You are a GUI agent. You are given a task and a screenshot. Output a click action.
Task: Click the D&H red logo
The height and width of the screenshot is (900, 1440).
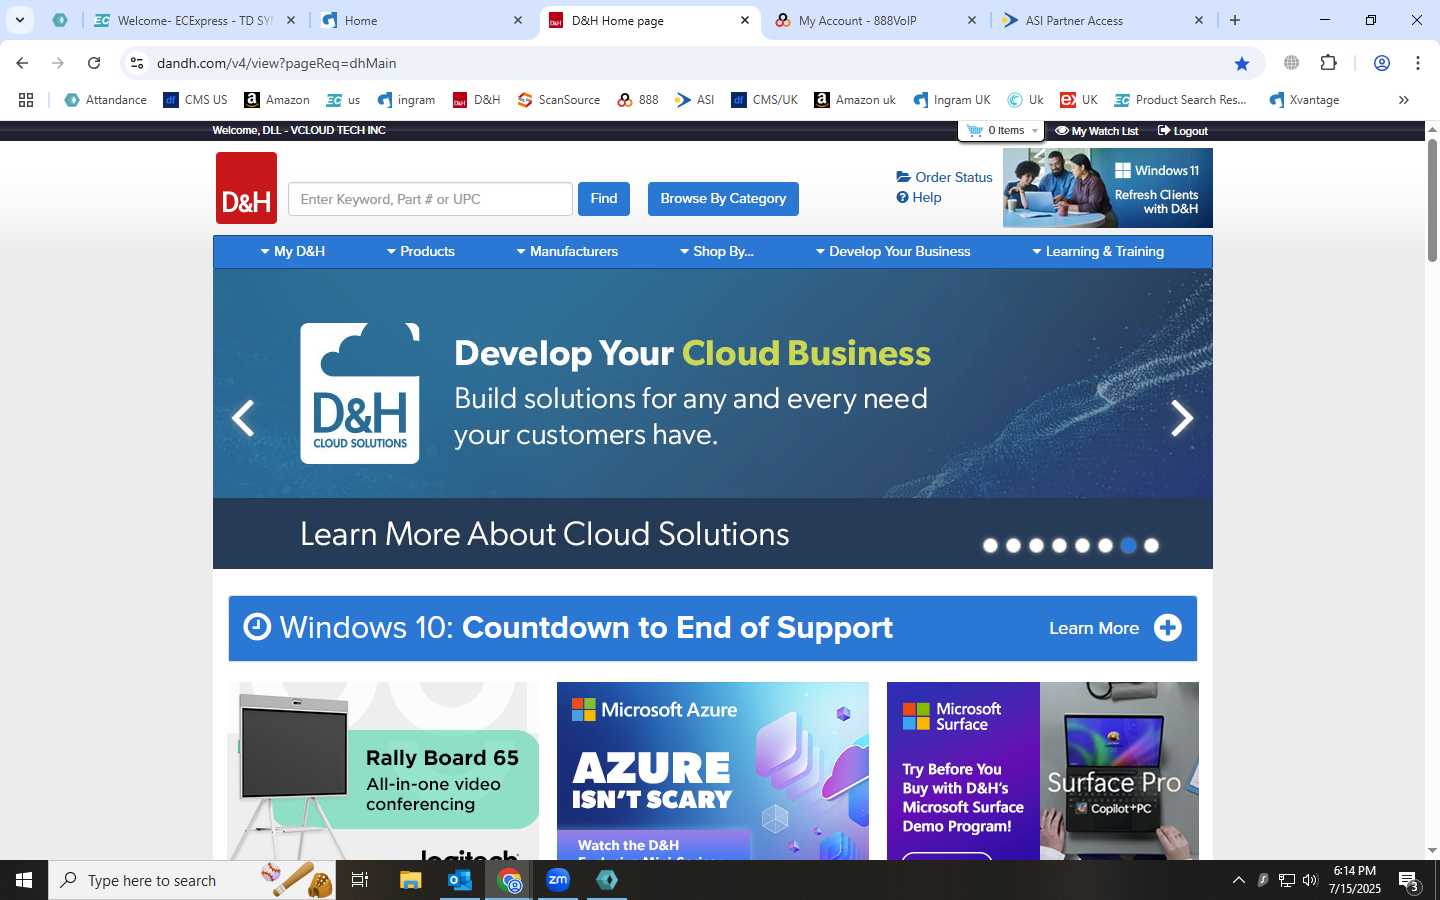point(246,188)
